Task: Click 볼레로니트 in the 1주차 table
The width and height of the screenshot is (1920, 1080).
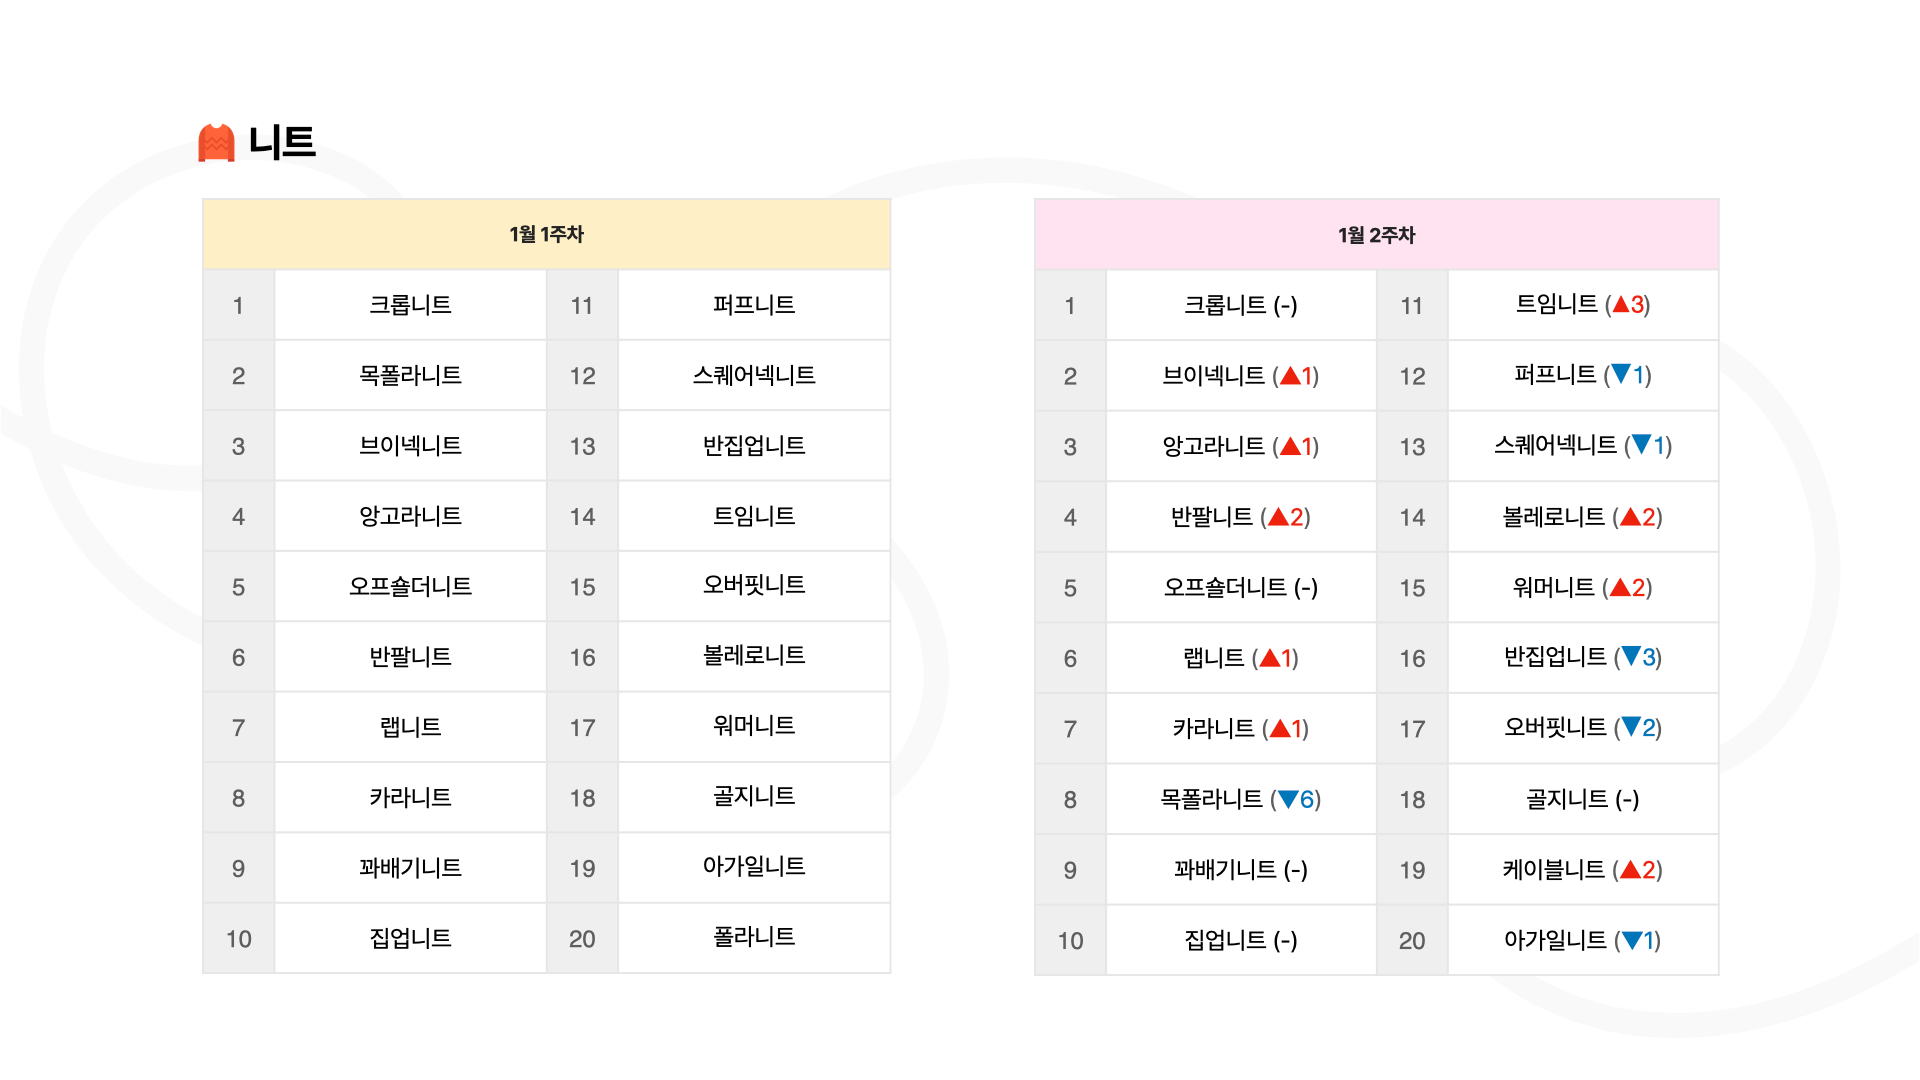Action: 754,656
